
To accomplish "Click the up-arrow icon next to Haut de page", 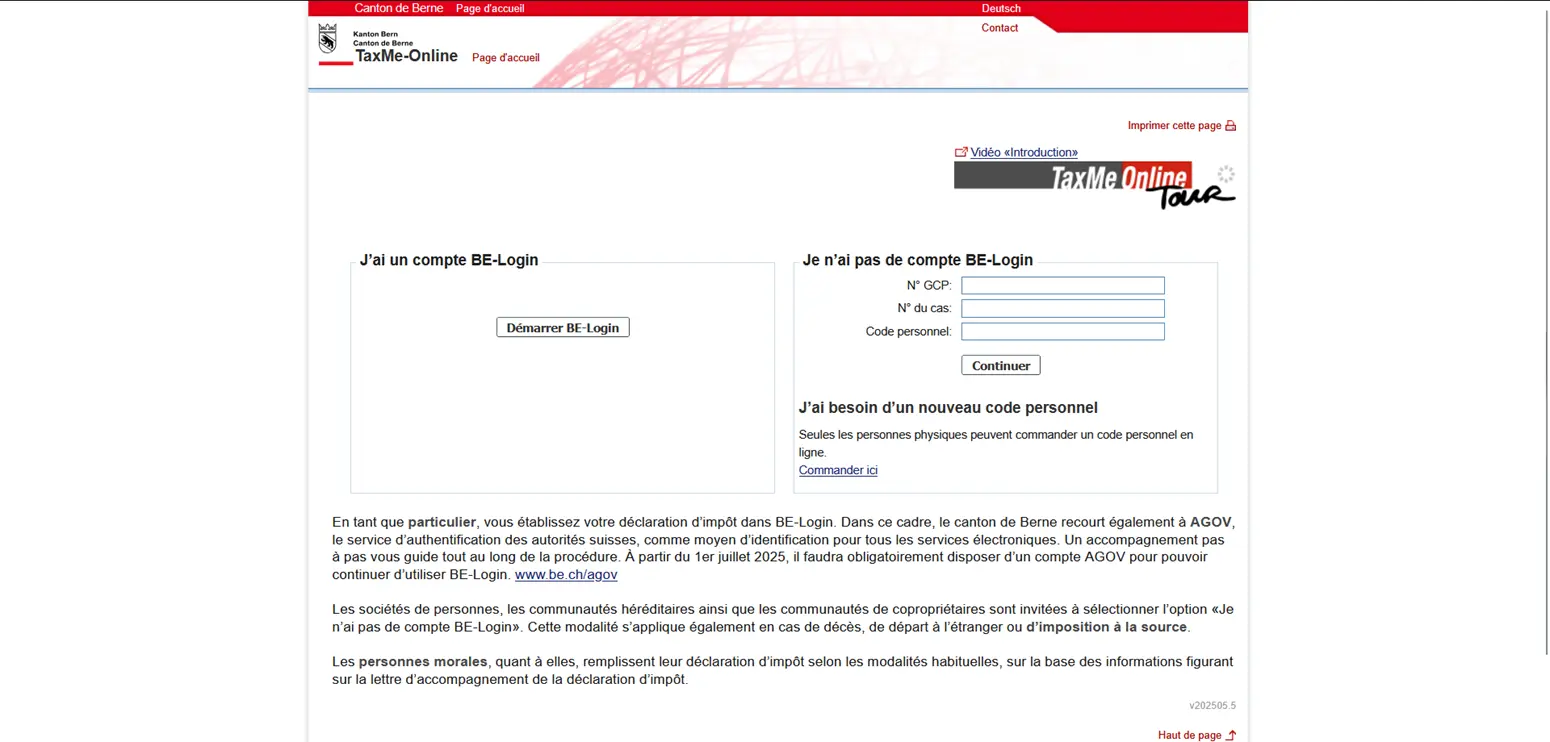I will click(x=1231, y=735).
